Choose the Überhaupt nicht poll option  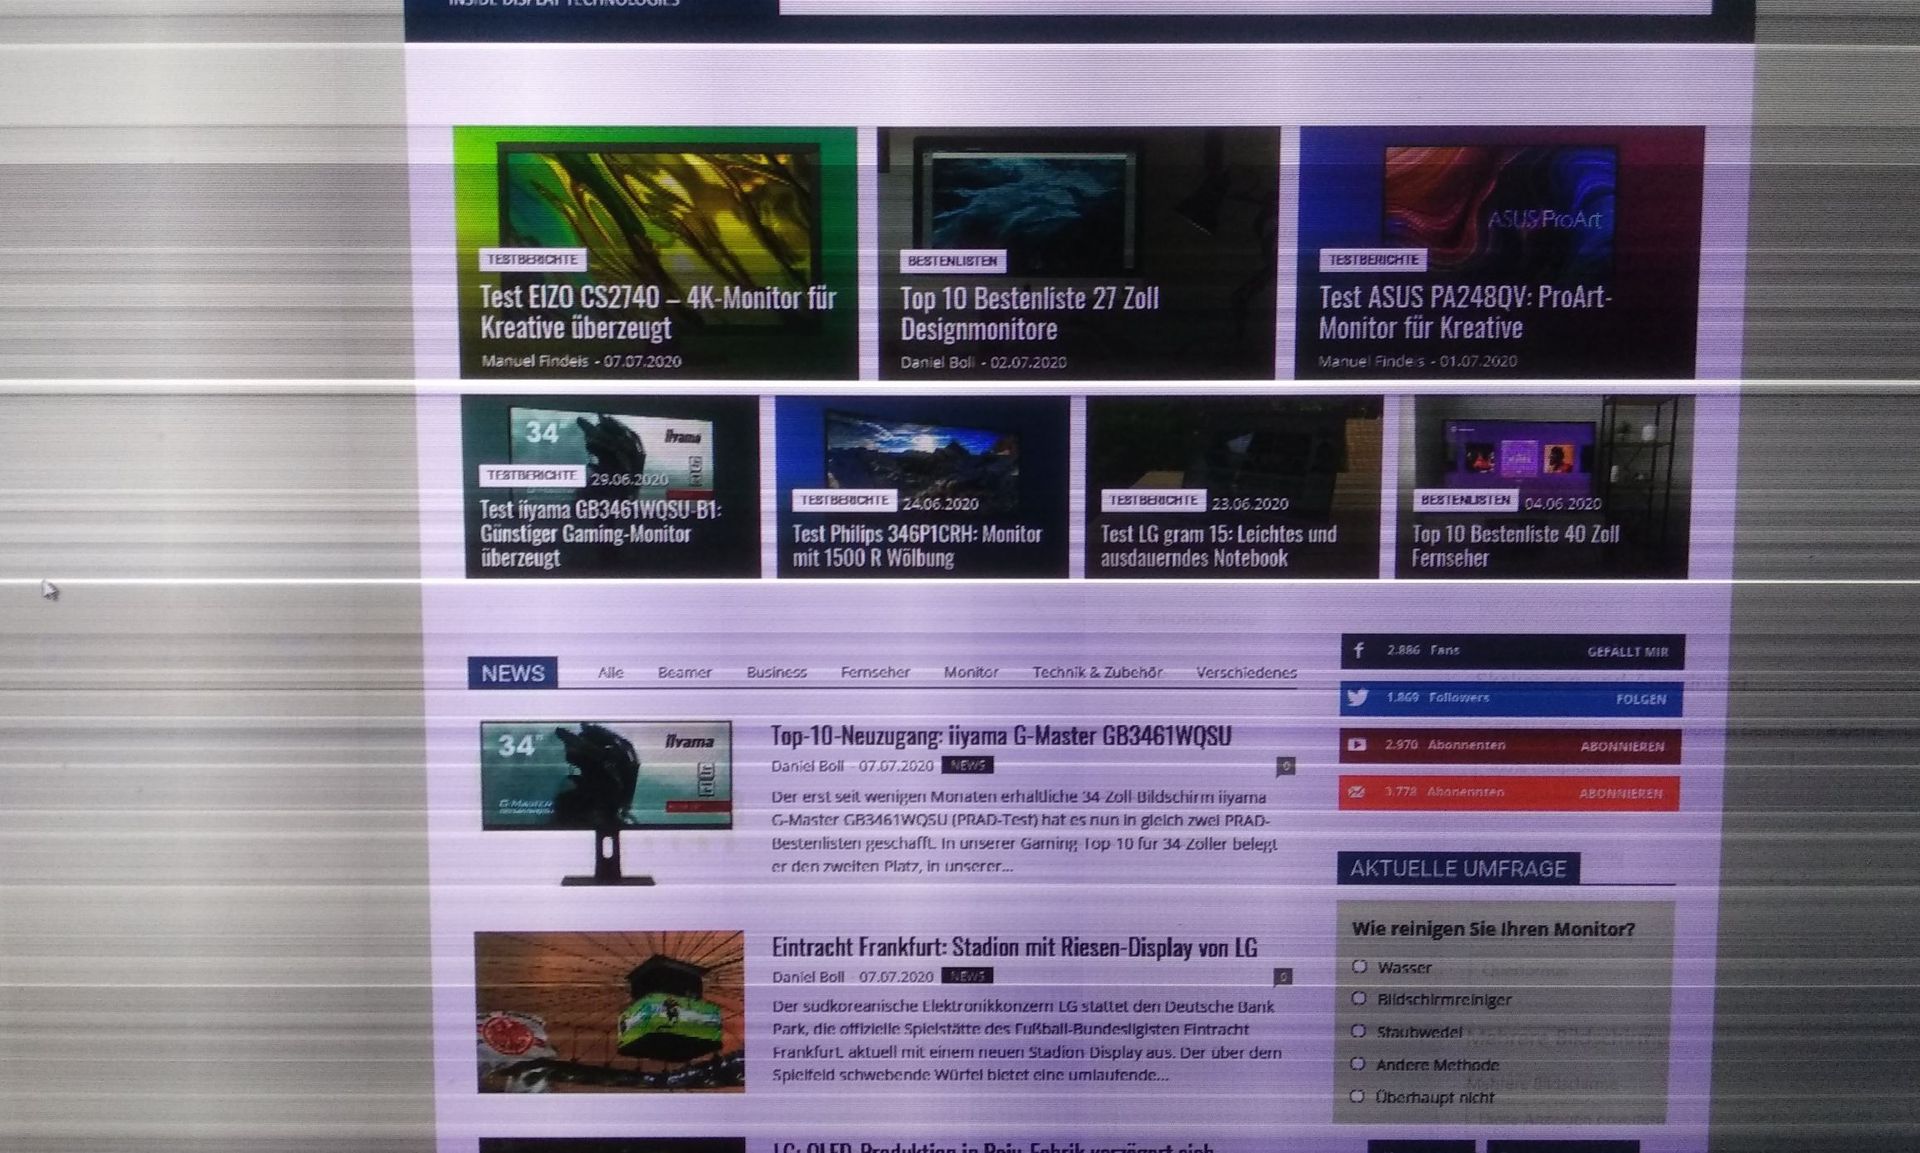pos(1357,1097)
